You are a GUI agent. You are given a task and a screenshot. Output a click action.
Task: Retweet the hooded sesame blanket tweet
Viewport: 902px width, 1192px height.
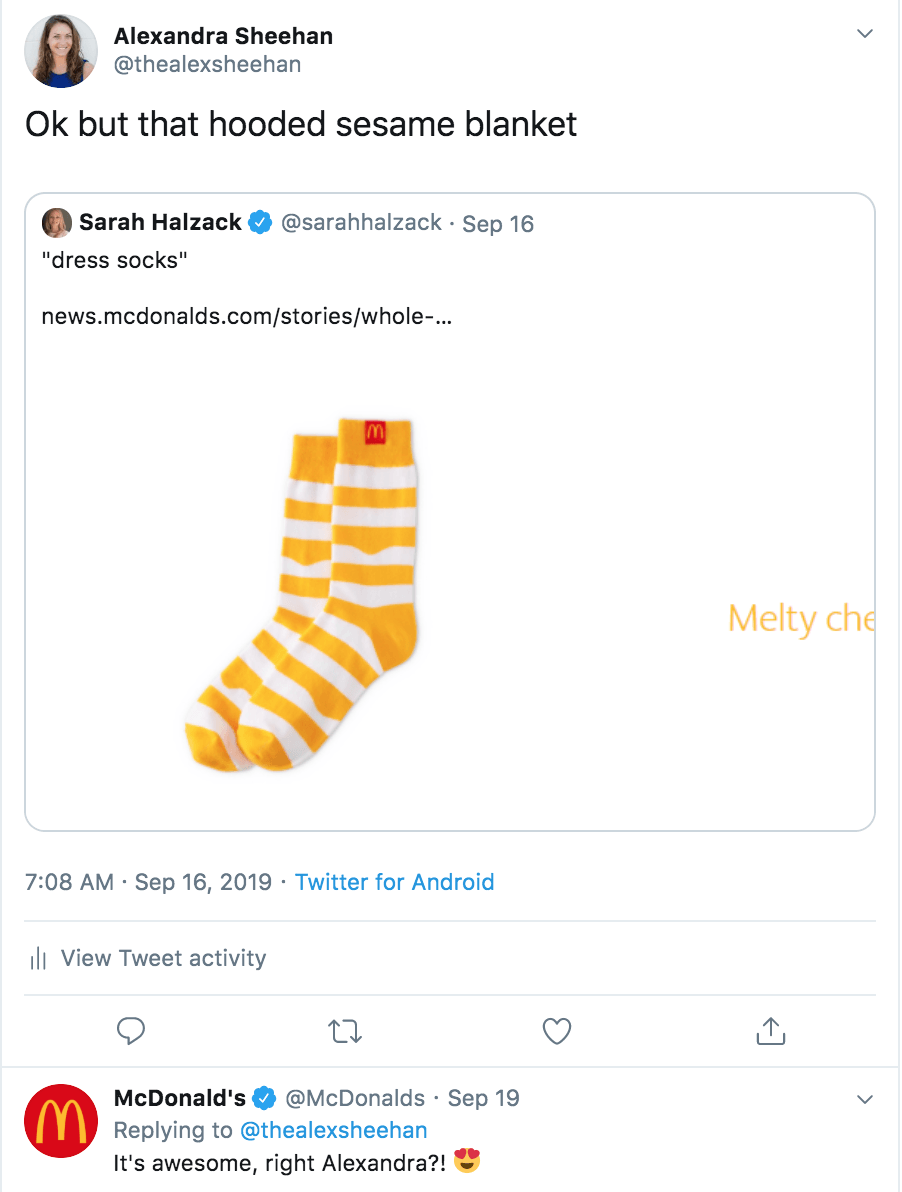[x=345, y=1031]
